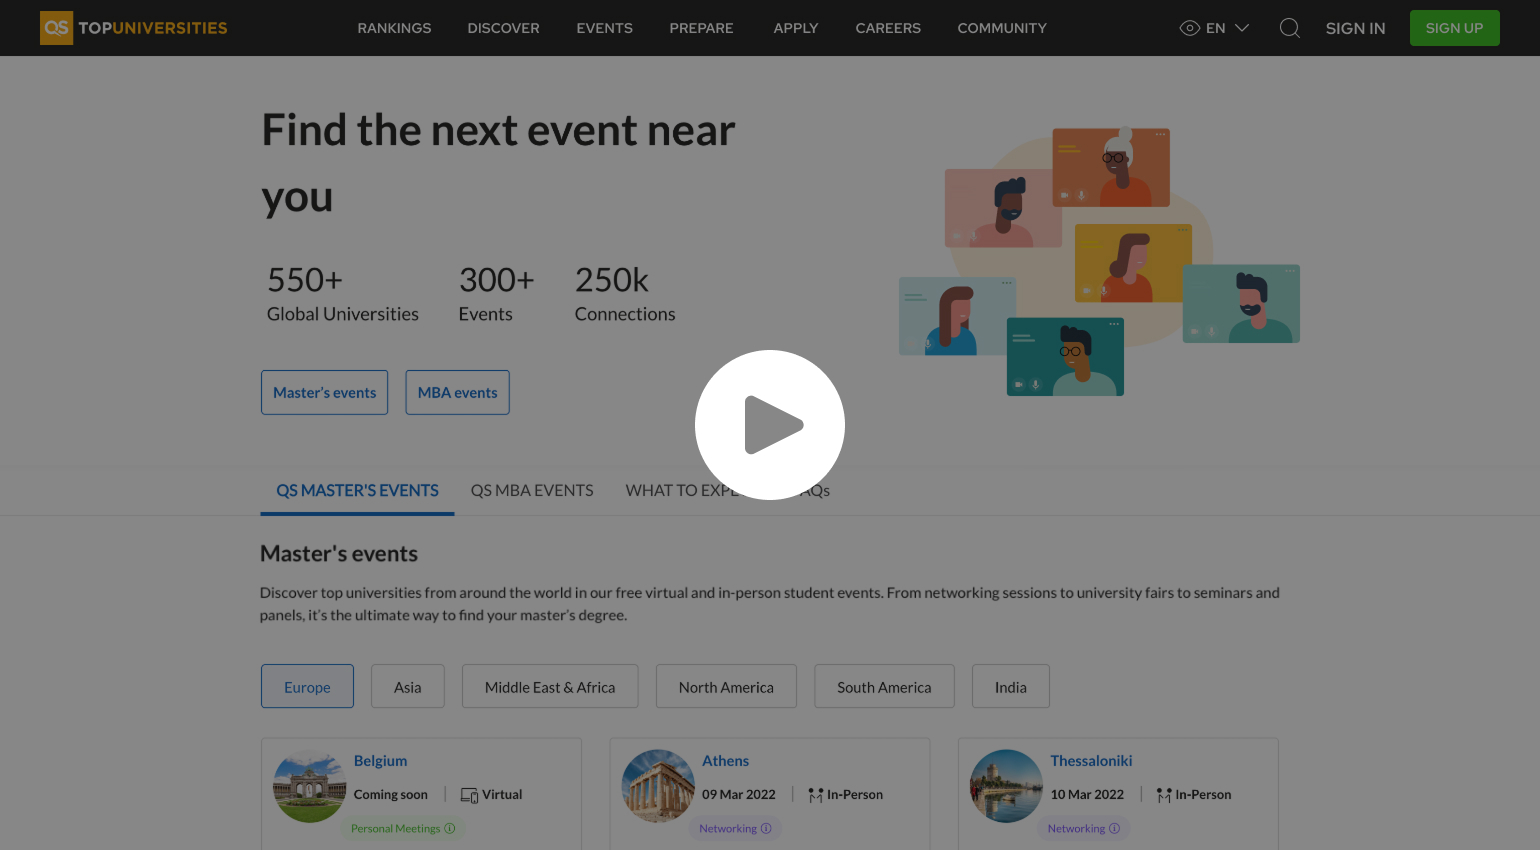
Task: Click the Personal Meetings info icon
Action: pyautogui.click(x=450, y=828)
